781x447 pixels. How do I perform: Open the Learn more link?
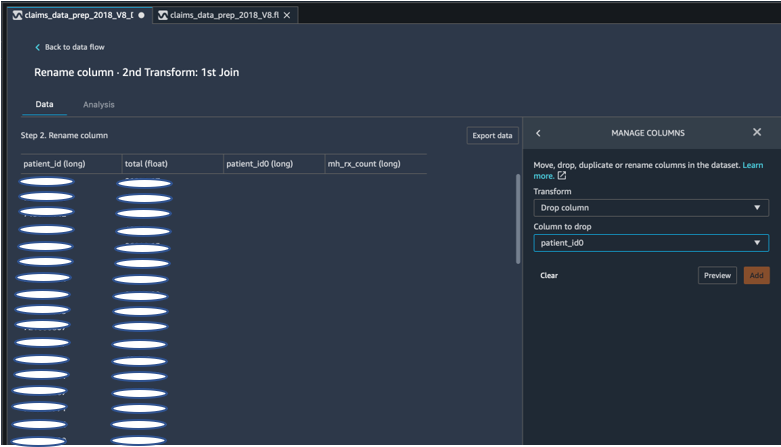pos(752,164)
